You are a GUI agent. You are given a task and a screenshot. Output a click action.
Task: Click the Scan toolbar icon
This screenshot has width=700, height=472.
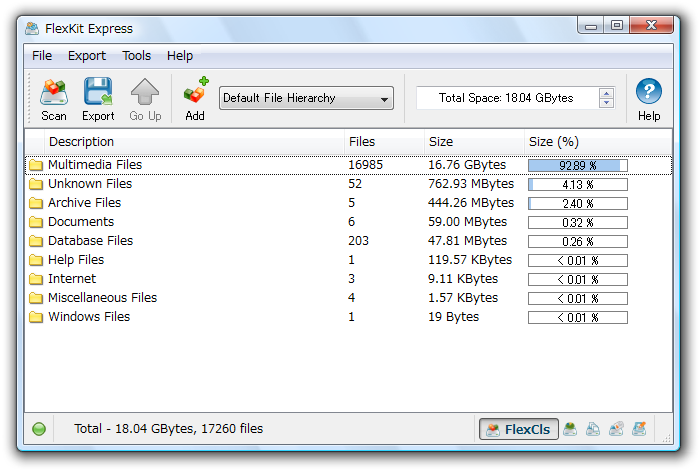click(x=54, y=92)
